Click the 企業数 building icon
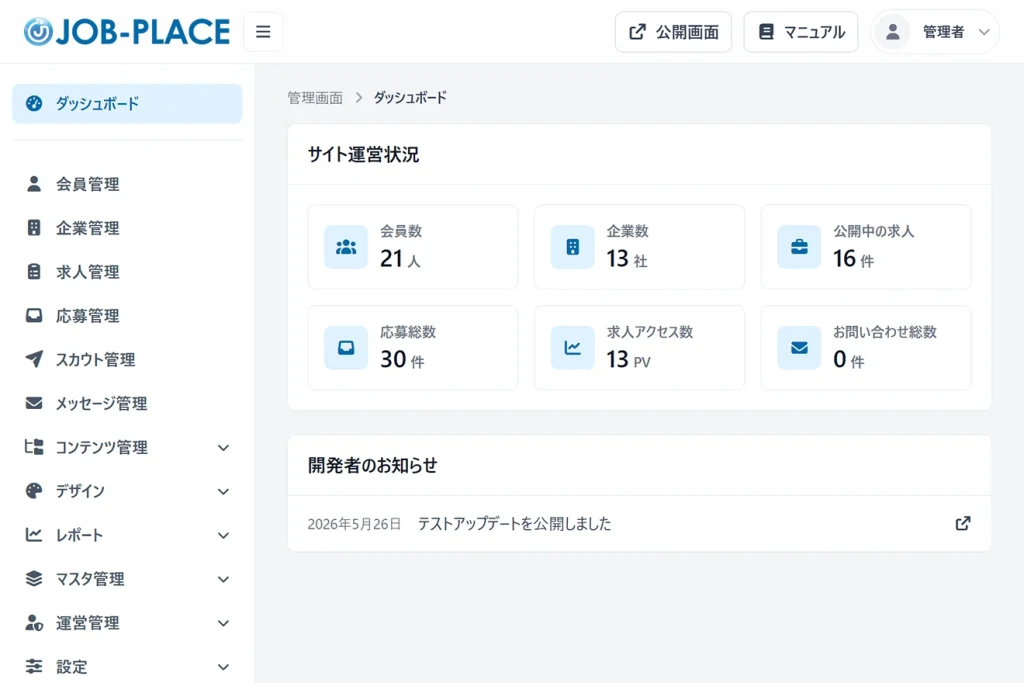1024x683 pixels. pos(573,247)
